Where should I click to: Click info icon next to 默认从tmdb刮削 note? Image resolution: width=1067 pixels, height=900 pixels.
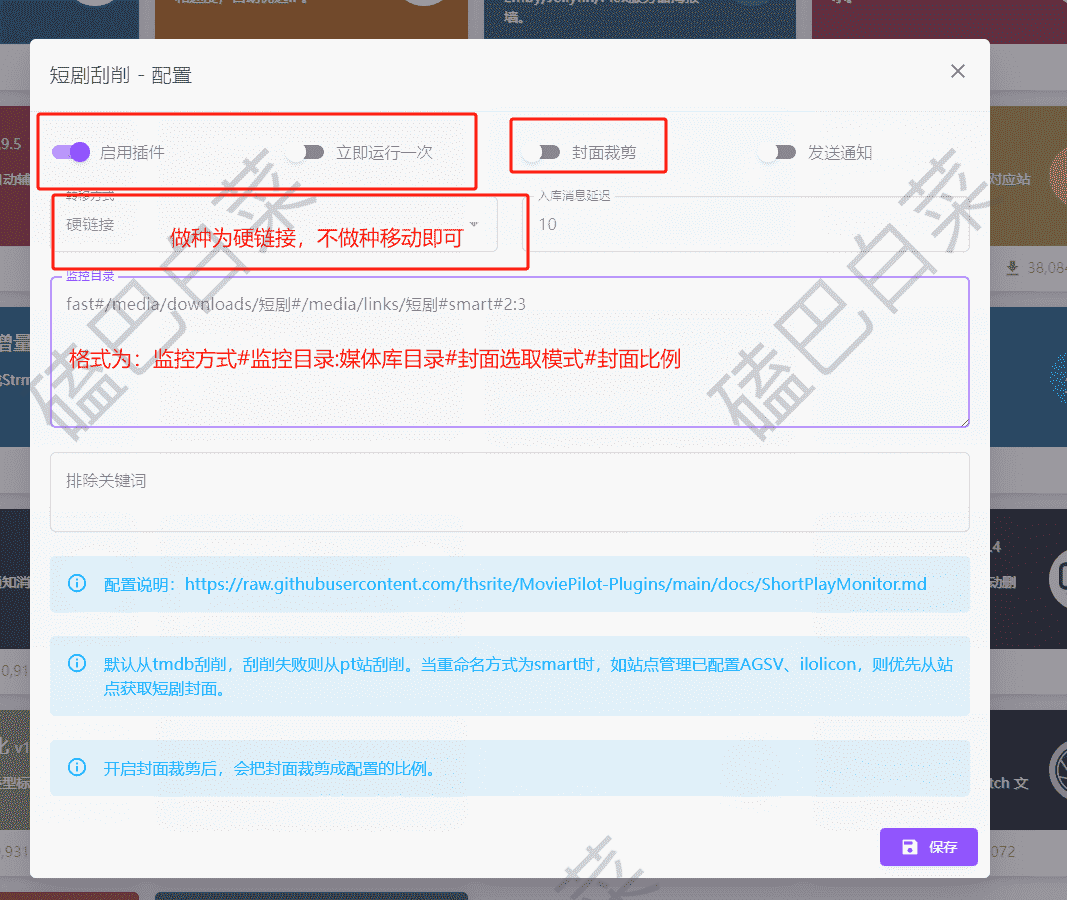76,663
